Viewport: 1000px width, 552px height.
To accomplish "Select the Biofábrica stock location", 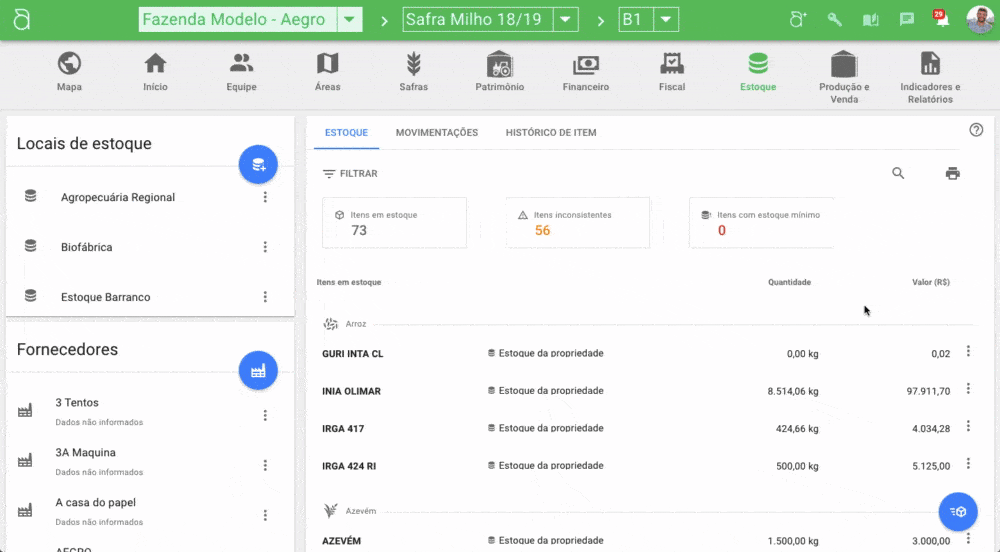I will tap(87, 247).
